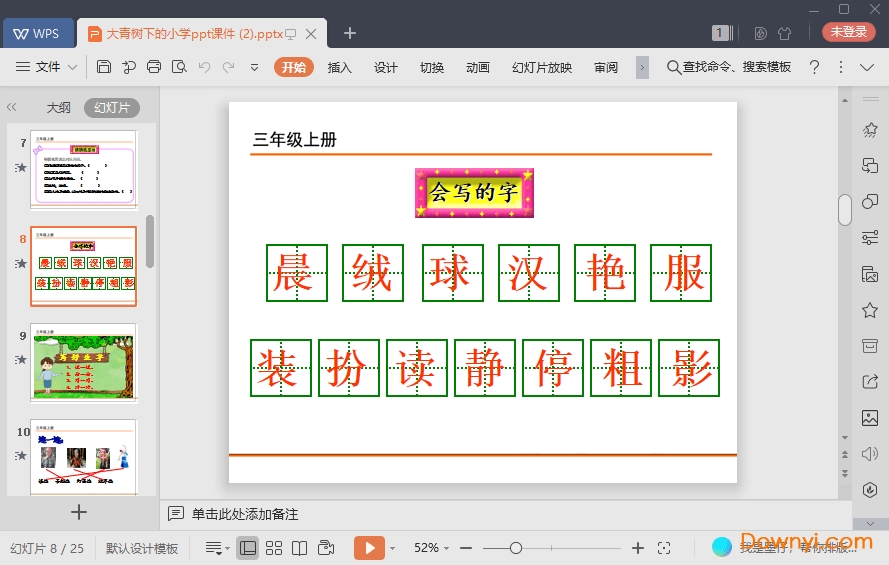The height and width of the screenshot is (565, 889).
Task: Switch to 幻灯片 thumbnail view
Action: [112, 108]
